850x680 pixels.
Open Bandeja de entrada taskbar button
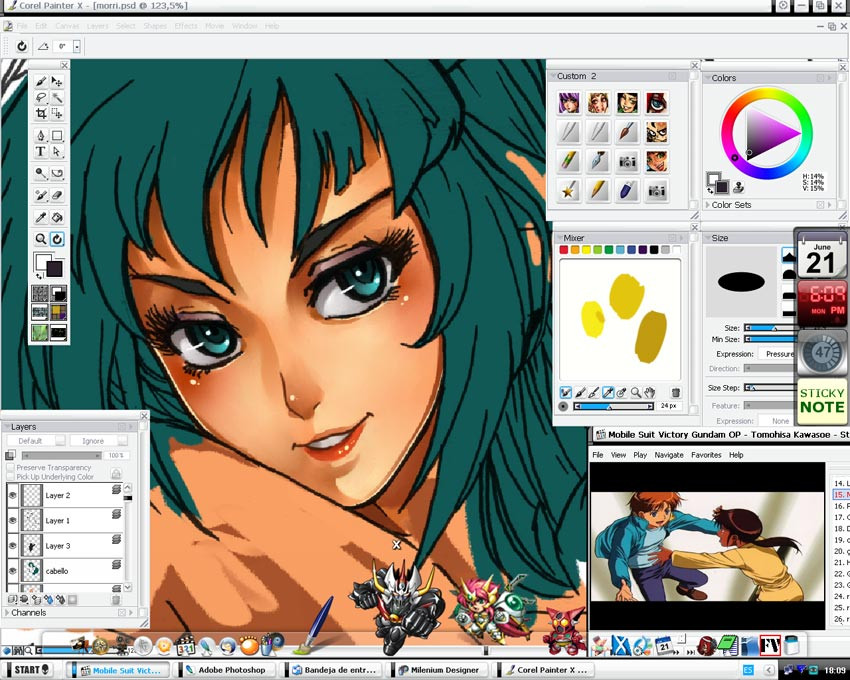point(333,670)
